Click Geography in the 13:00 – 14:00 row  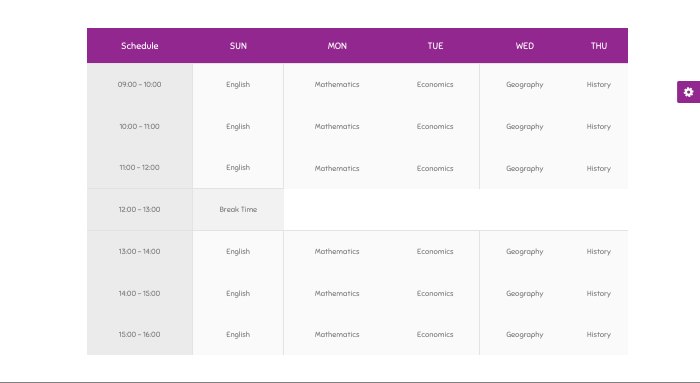[x=525, y=251]
